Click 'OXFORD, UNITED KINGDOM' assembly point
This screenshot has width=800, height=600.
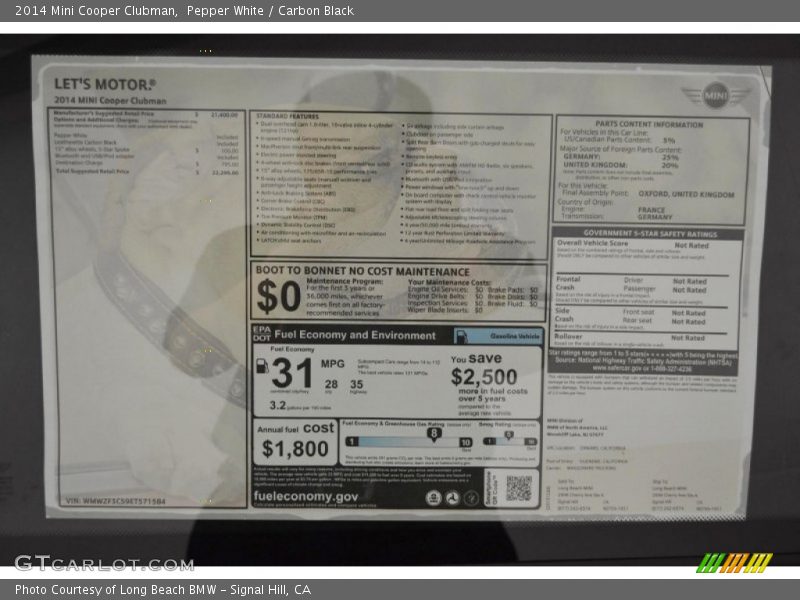pyautogui.click(x=686, y=194)
